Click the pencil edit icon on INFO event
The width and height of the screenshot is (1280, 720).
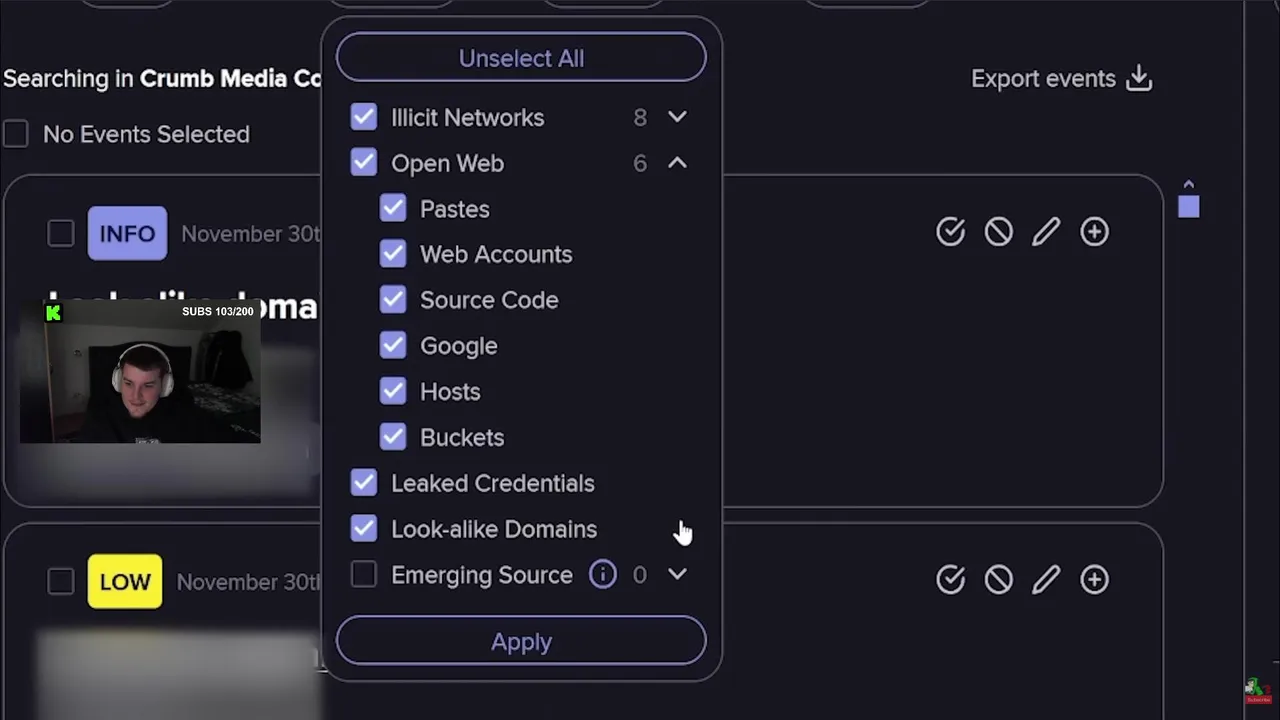point(1046,232)
